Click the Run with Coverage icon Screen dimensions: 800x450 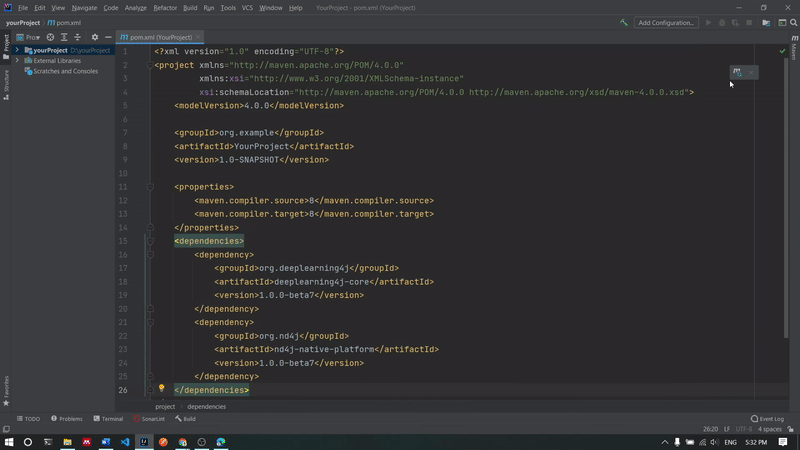pyautogui.click(x=735, y=22)
